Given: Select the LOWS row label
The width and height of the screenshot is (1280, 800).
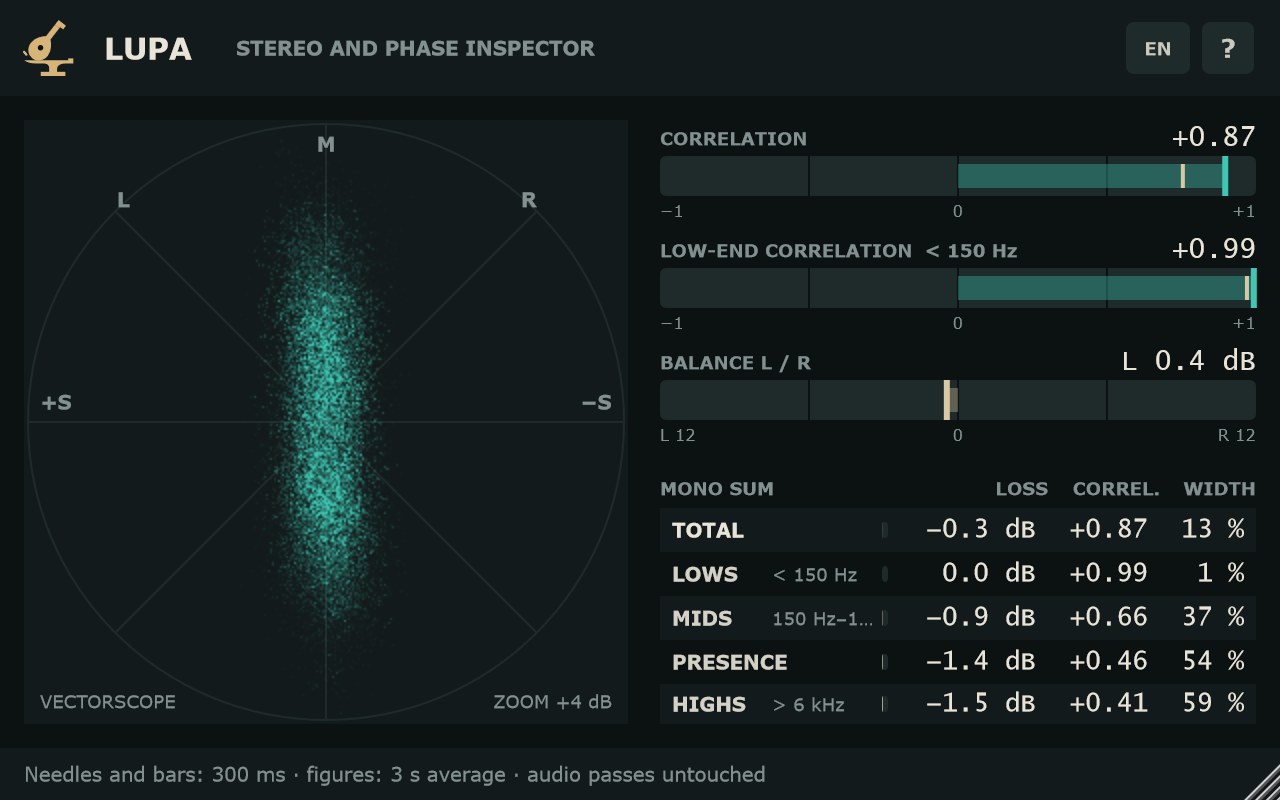Looking at the screenshot, I should (705, 574).
